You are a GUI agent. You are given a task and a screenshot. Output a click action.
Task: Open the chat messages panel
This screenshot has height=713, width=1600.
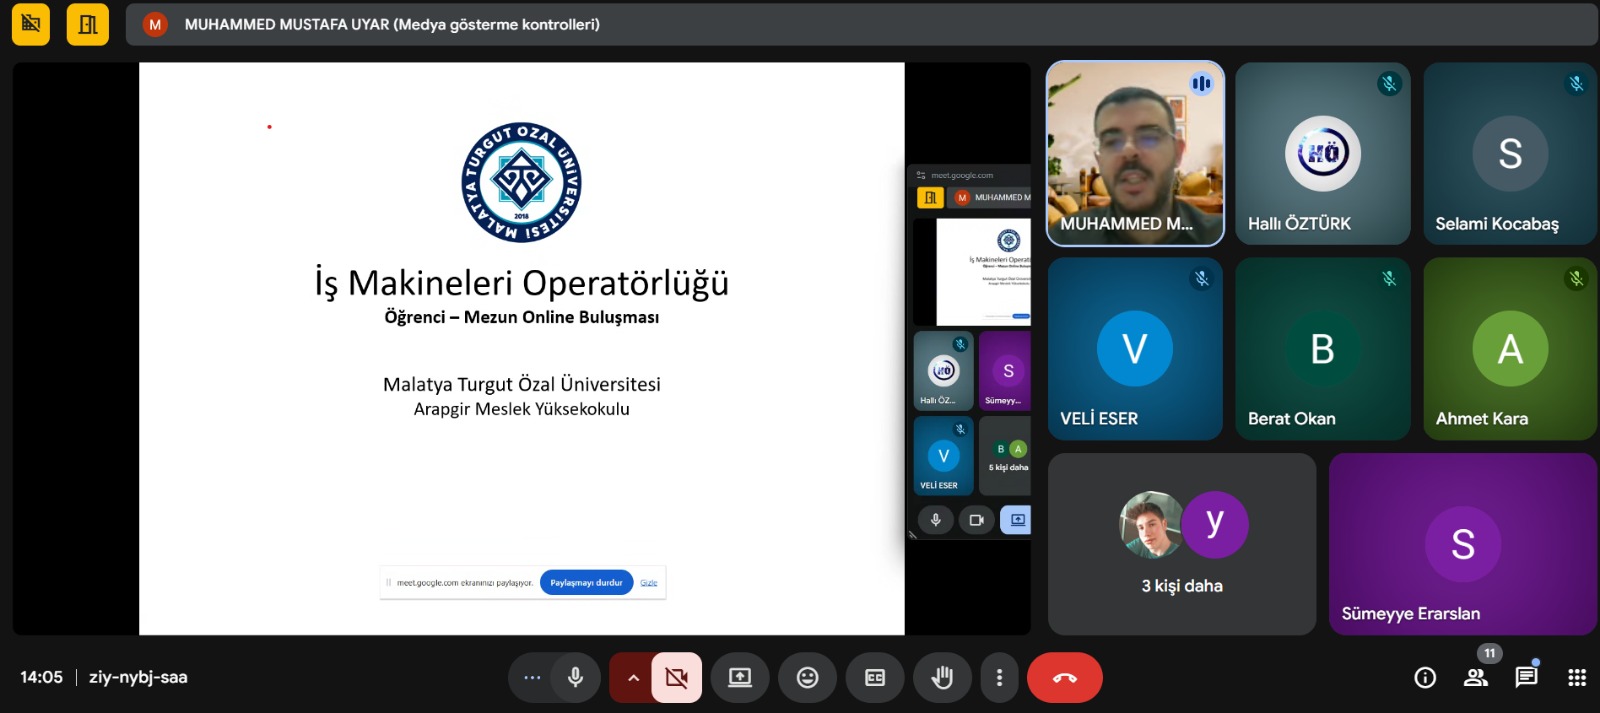[1526, 678]
